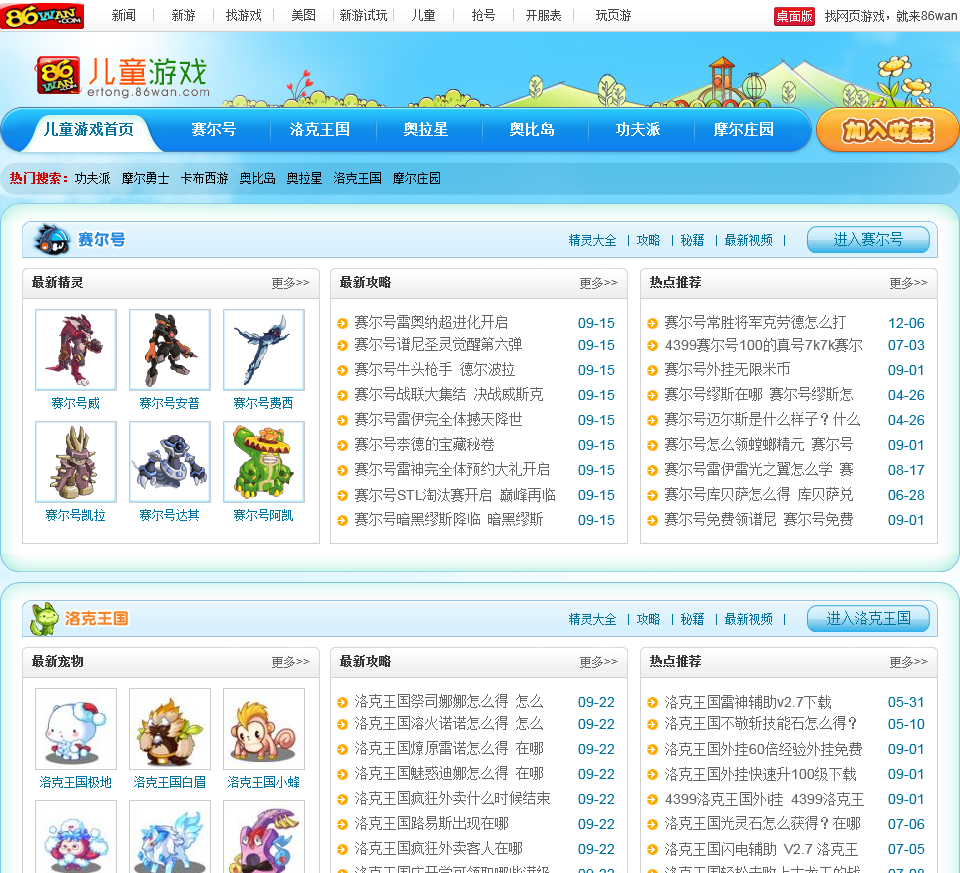Click the 进入洛克王国 button
The image size is (960, 873).
868,618
